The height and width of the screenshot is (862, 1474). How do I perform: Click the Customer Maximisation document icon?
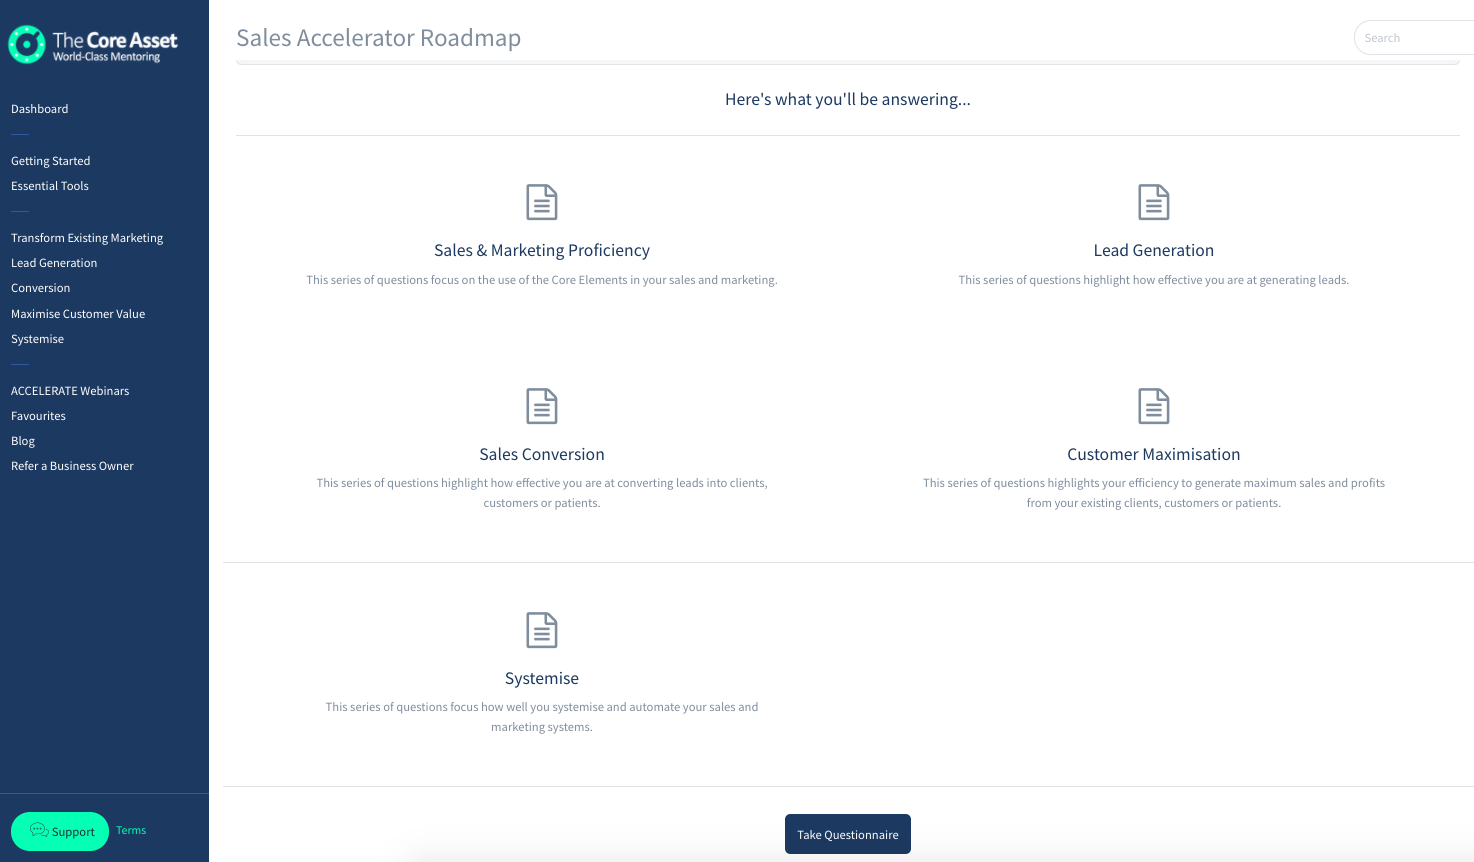[x=1153, y=406]
